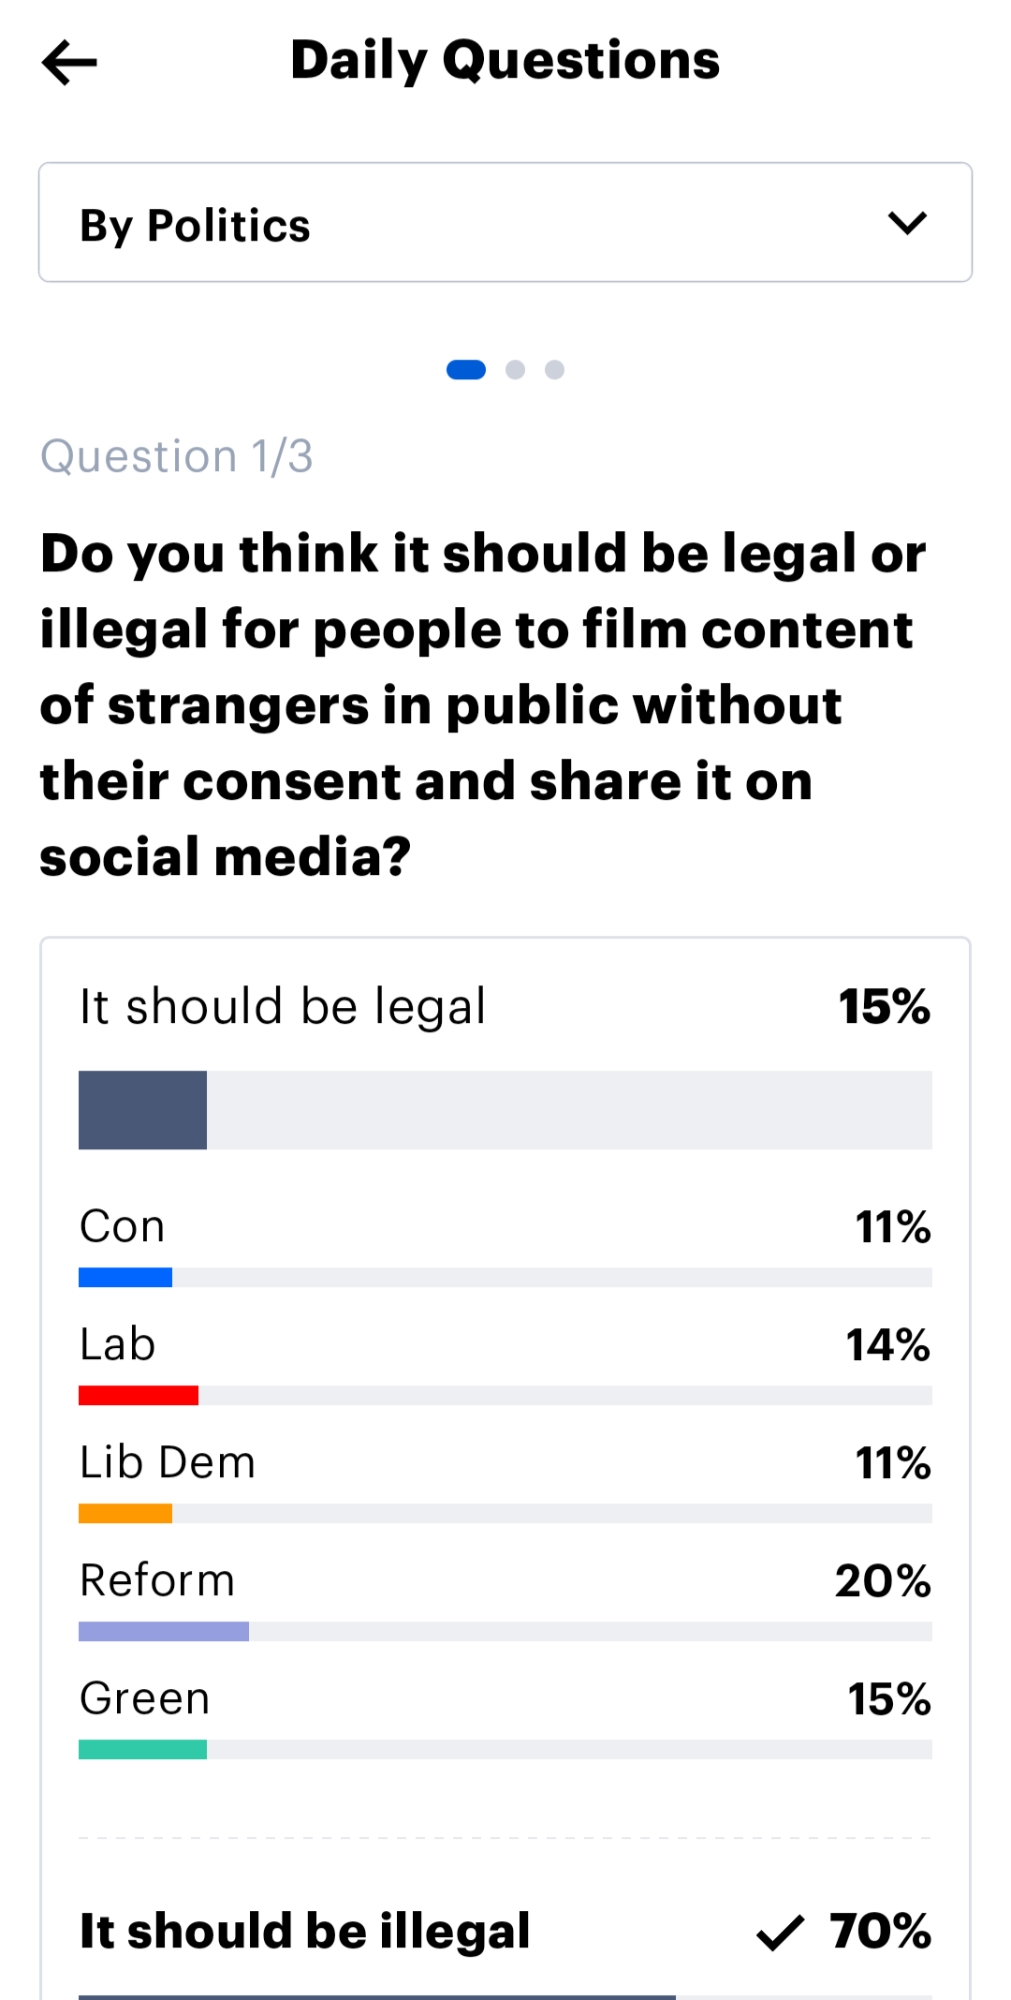Click the dark overall legal result bar
This screenshot has height=2000, width=1011.
[143, 1110]
